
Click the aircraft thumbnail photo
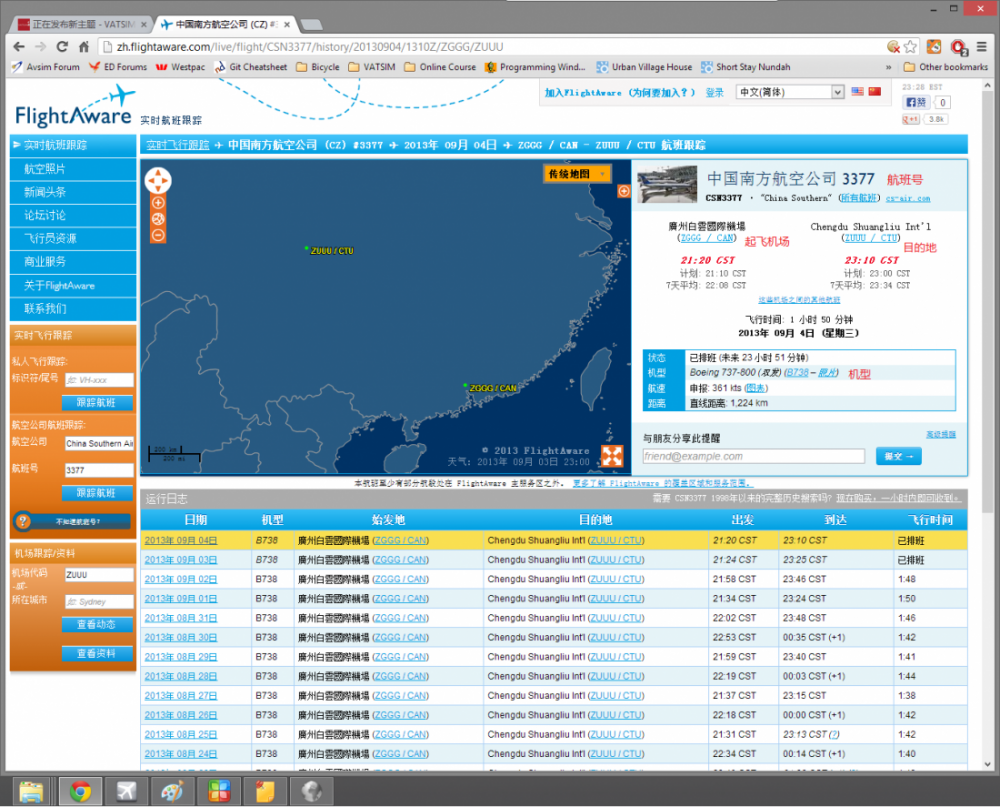(667, 184)
